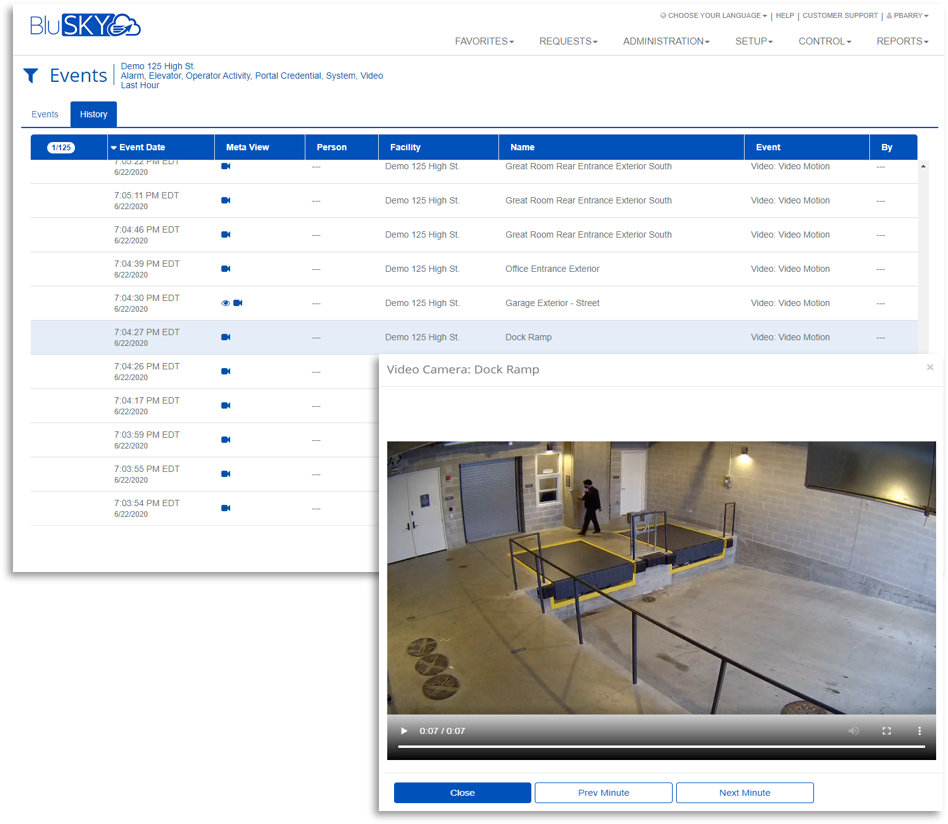Screen dimensions: 948x824
Task: Mute the video player audio
Action: click(x=853, y=731)
